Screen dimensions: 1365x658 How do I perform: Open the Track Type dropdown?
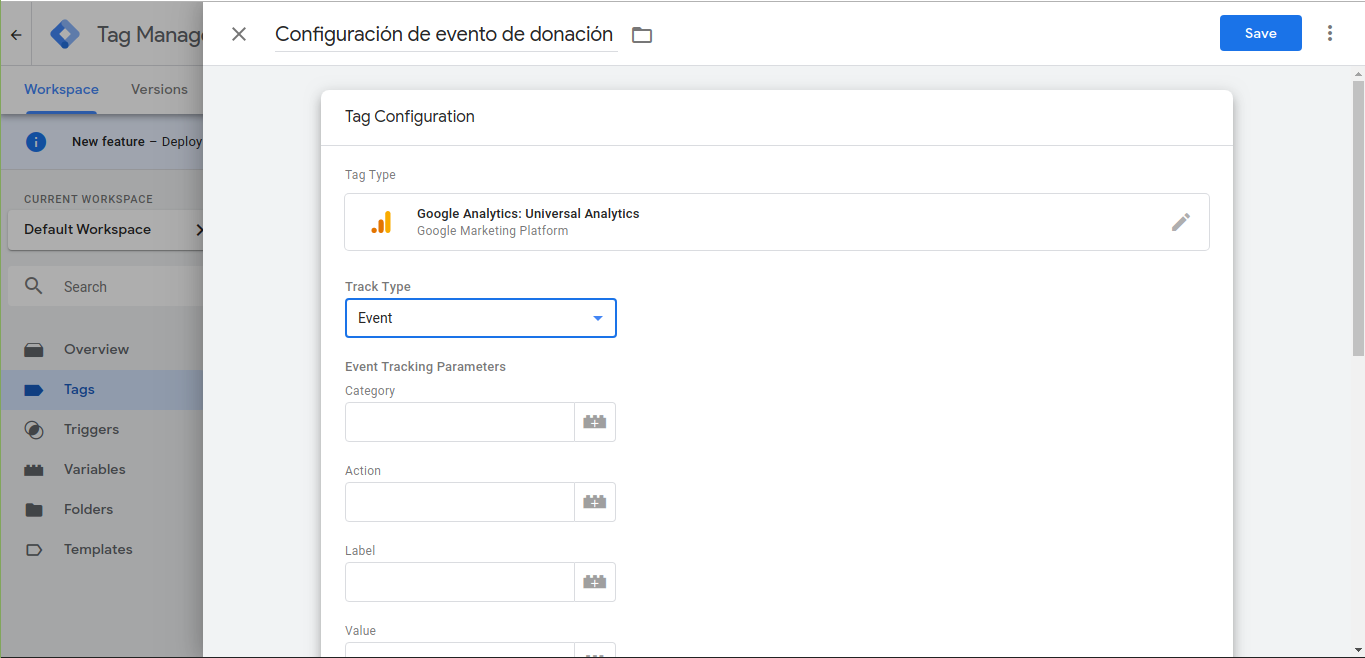(481, 318)
